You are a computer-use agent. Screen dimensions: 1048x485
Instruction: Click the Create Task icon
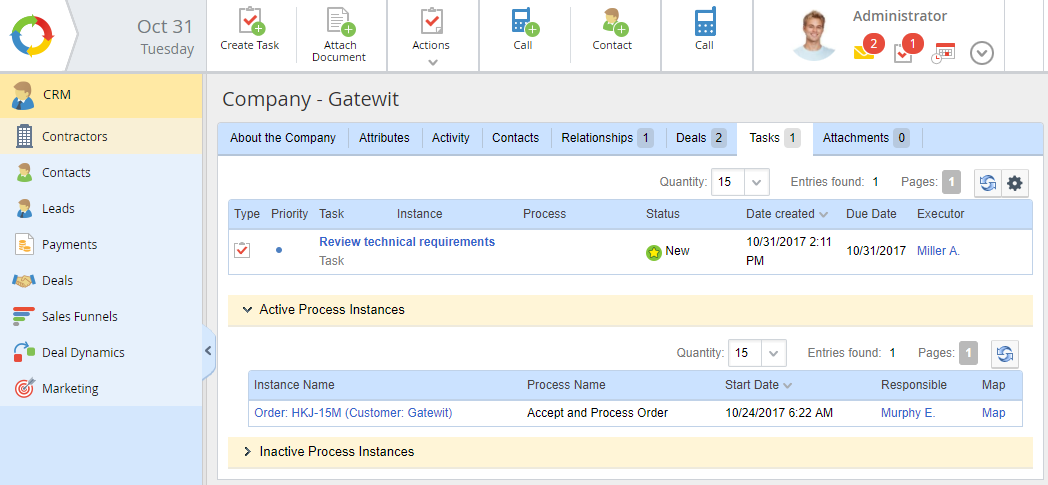tap(249, 22)
